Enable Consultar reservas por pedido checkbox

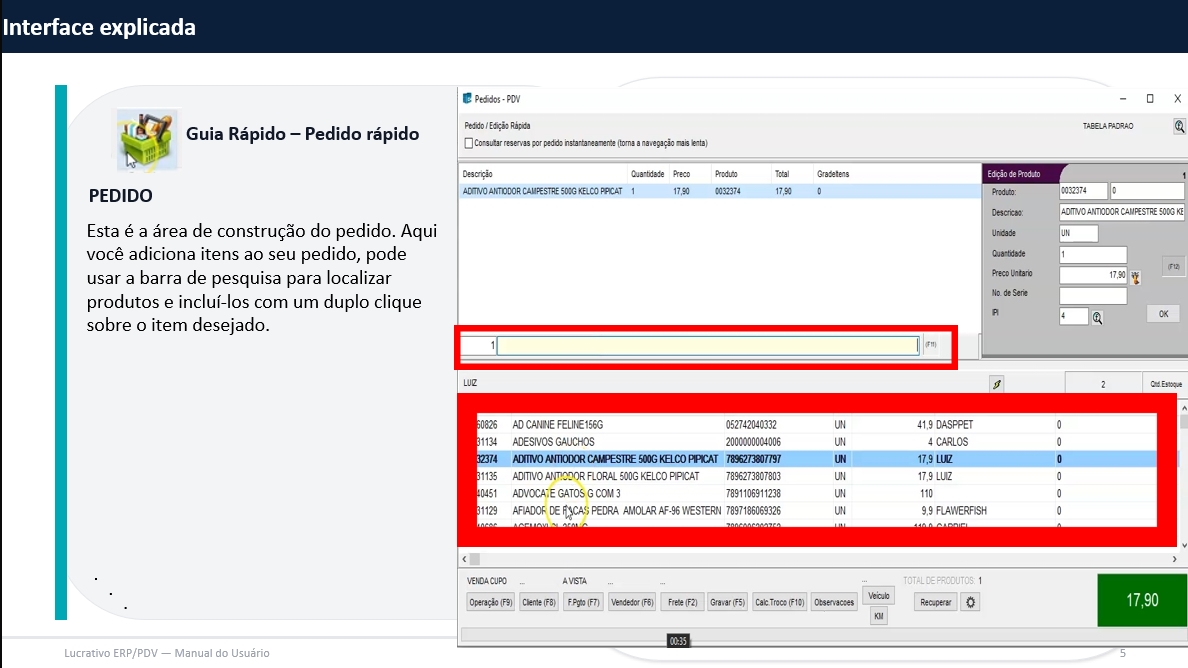click(x=469, y=143)
